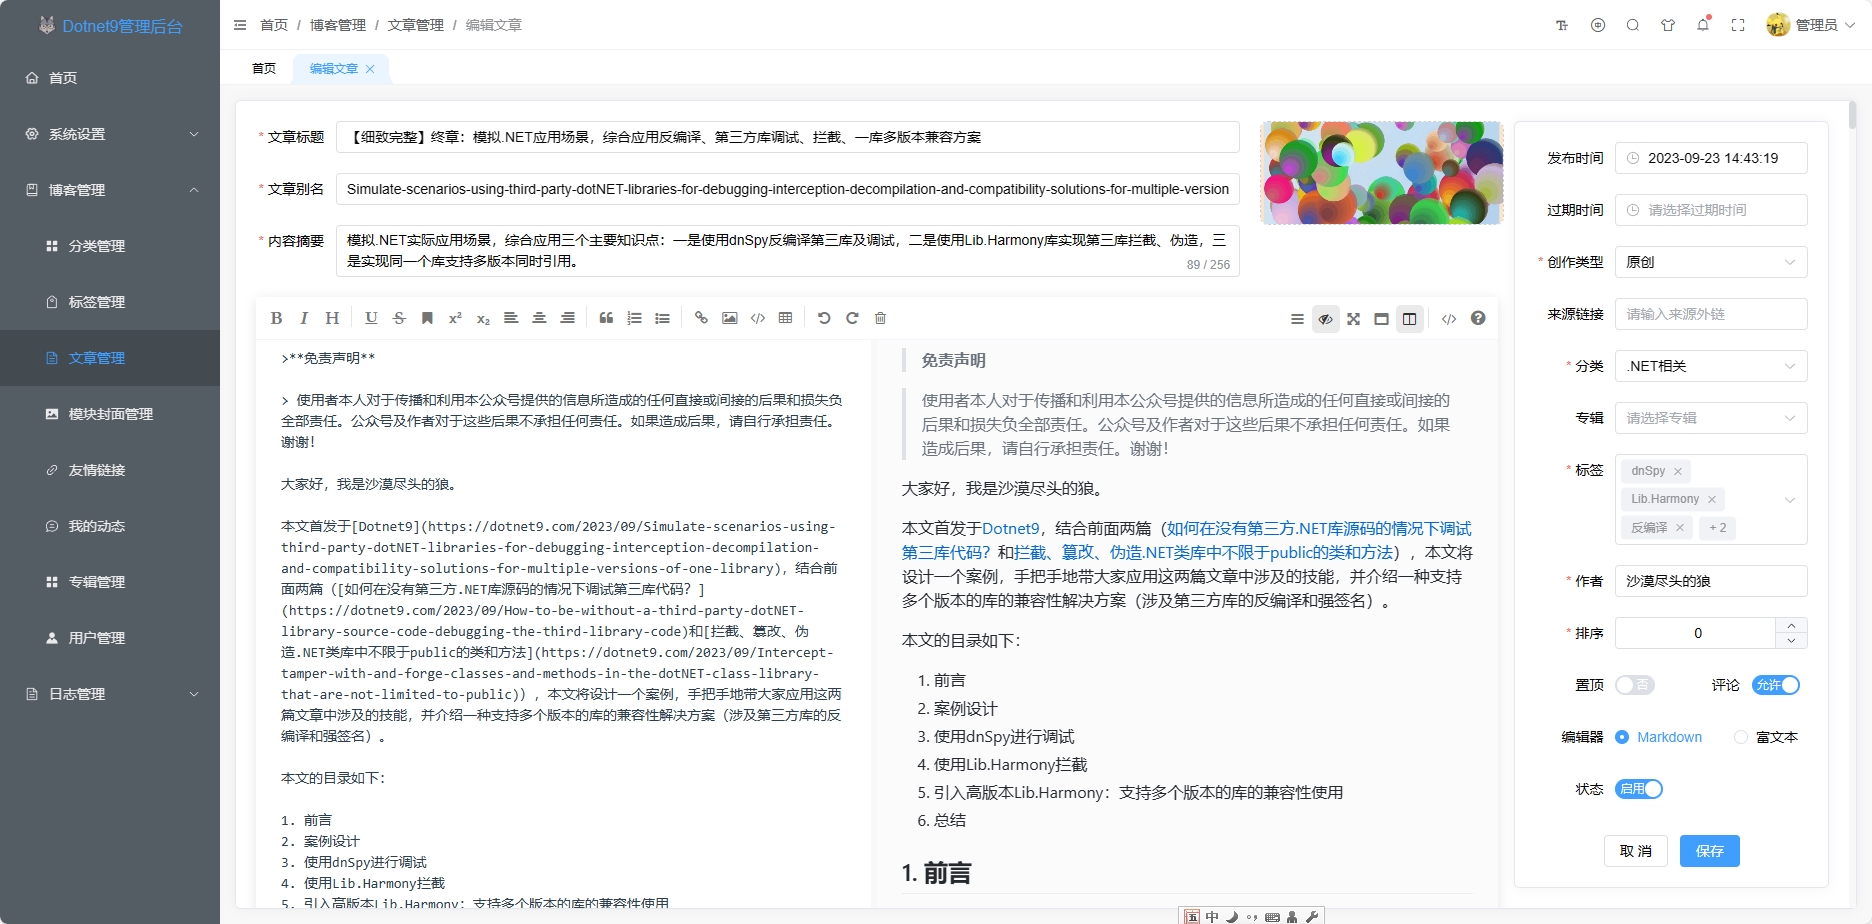Enter fullscreen editor mode
1872x924 pixels.
[x=1353, y=319]
